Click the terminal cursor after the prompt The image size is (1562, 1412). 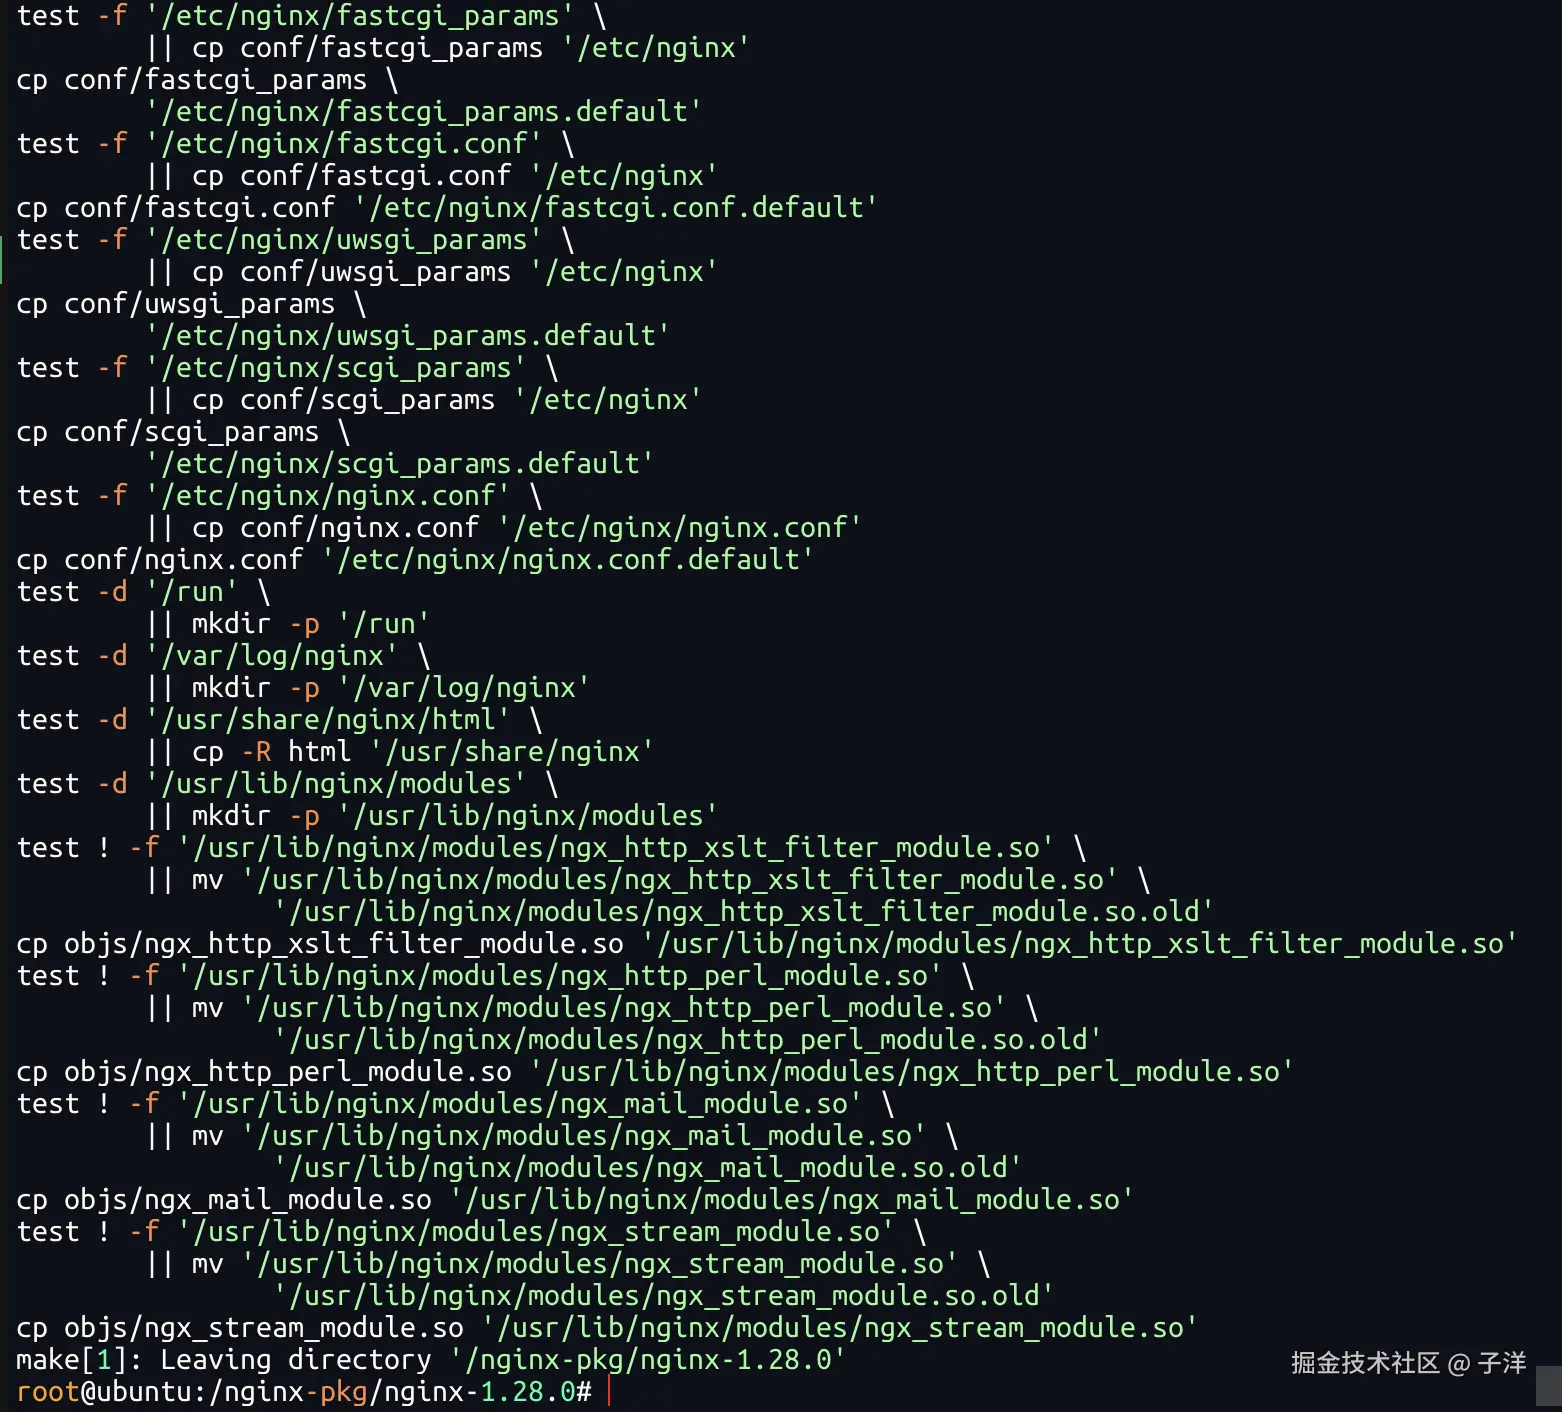609,1391
